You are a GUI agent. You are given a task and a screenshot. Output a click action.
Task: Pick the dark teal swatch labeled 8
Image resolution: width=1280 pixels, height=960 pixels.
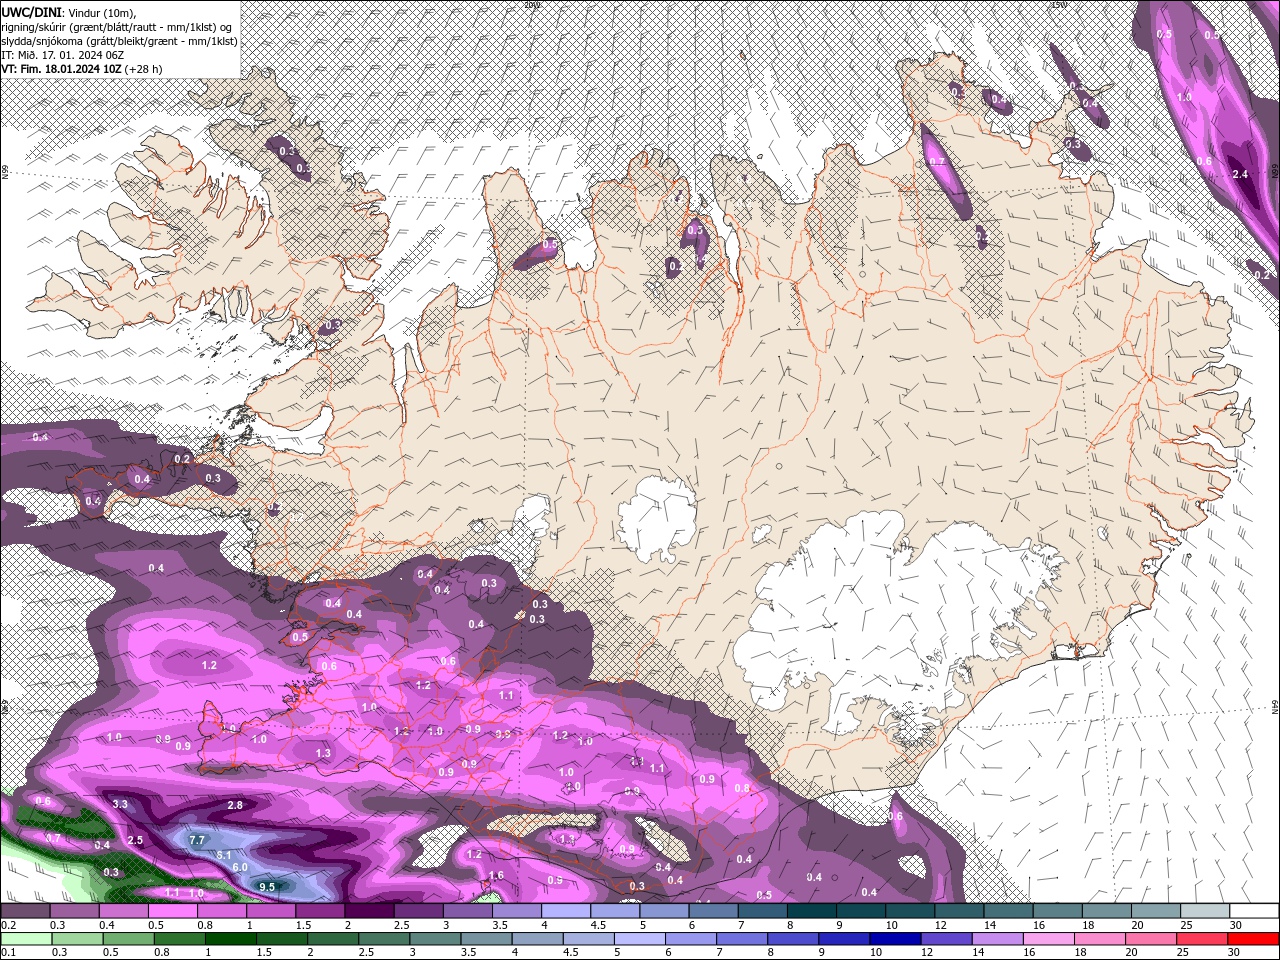(811, 911)
